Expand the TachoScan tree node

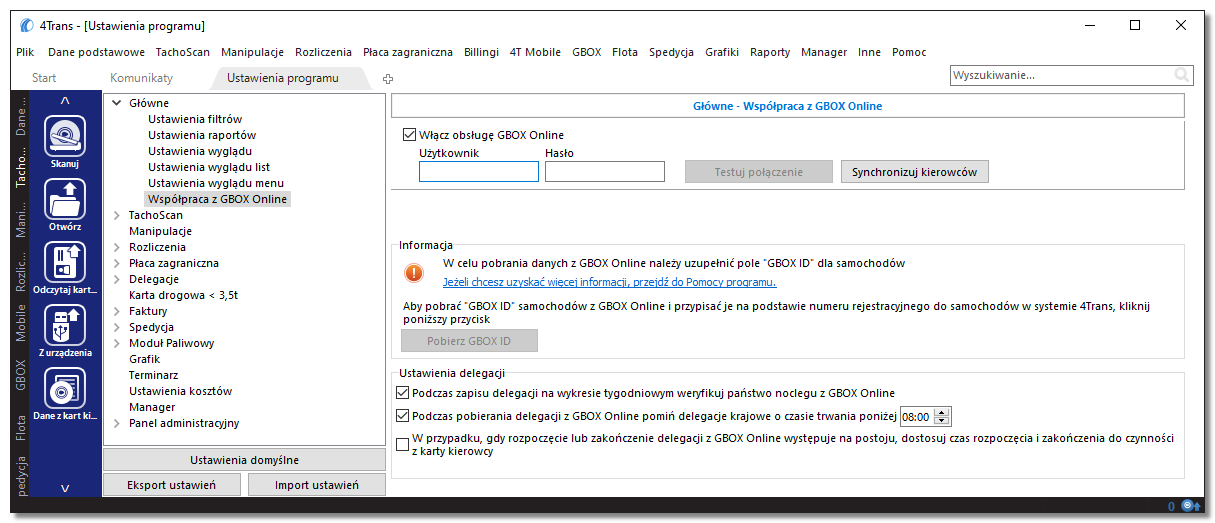117,215
